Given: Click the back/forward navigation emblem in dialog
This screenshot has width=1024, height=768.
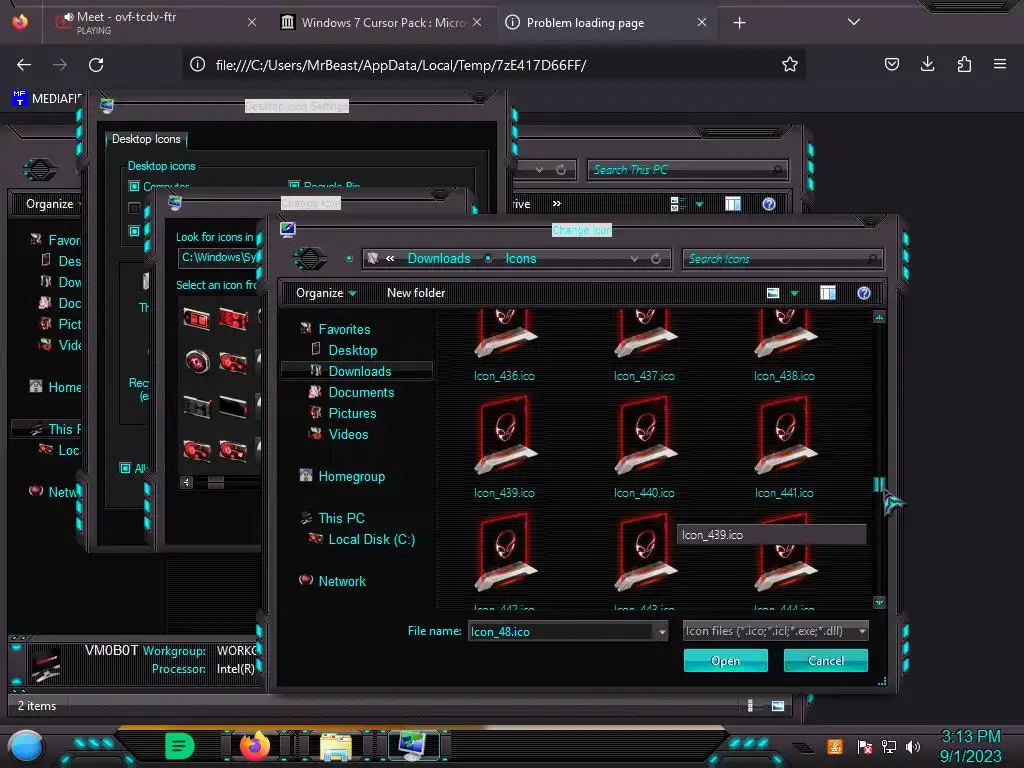Looking at the screenshot, I should [x=310, y=258].
